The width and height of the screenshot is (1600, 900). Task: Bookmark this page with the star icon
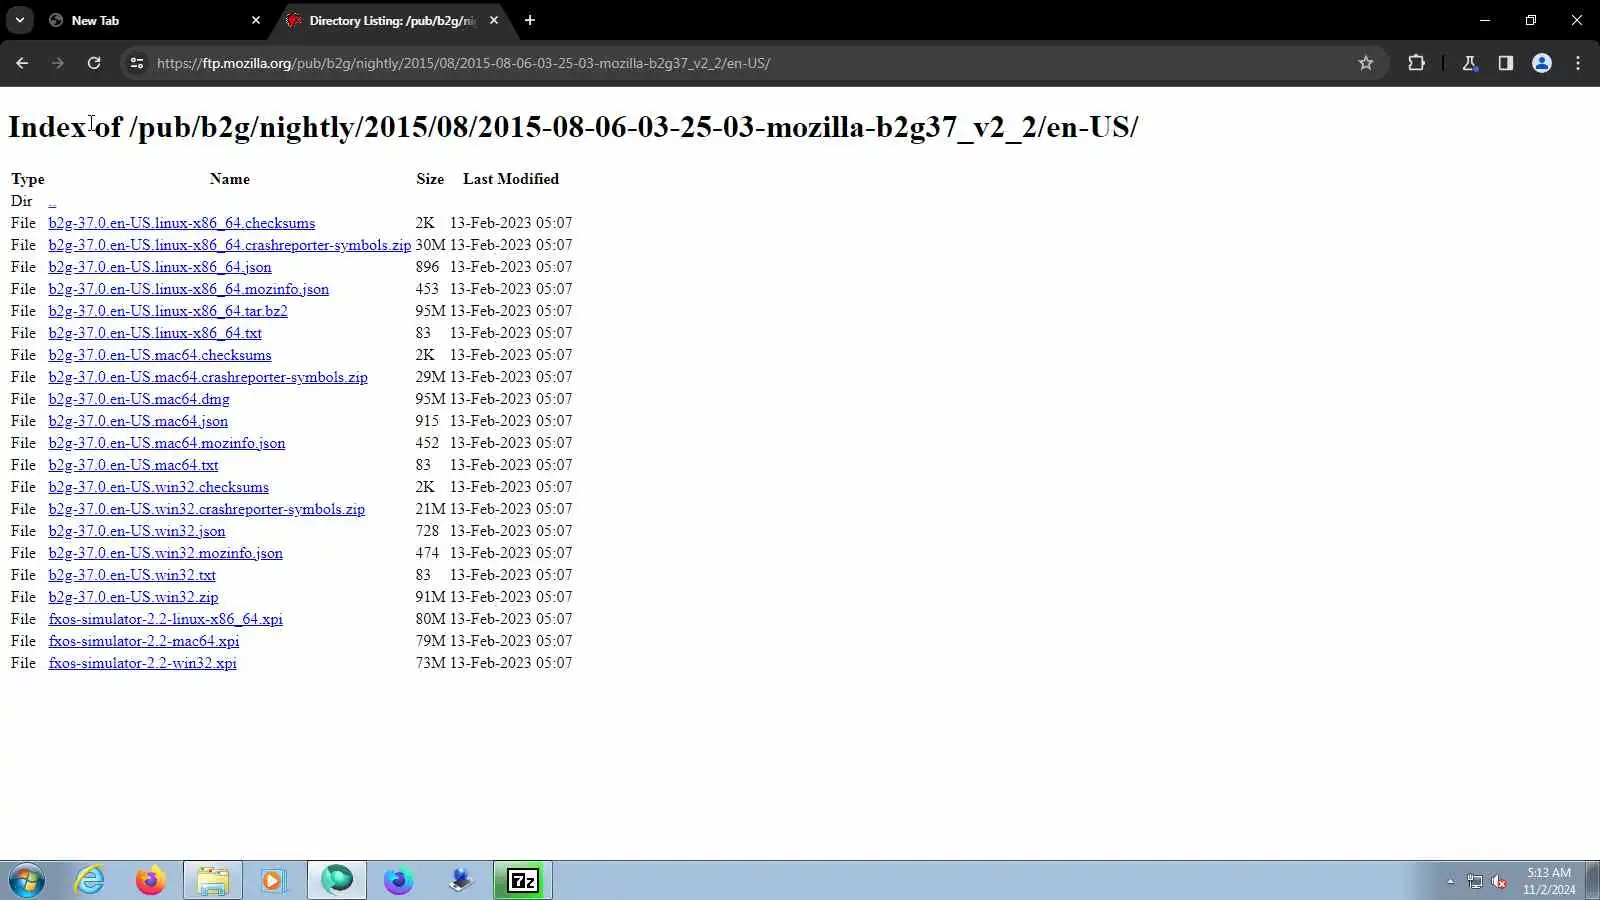[x=1366, y=63]
